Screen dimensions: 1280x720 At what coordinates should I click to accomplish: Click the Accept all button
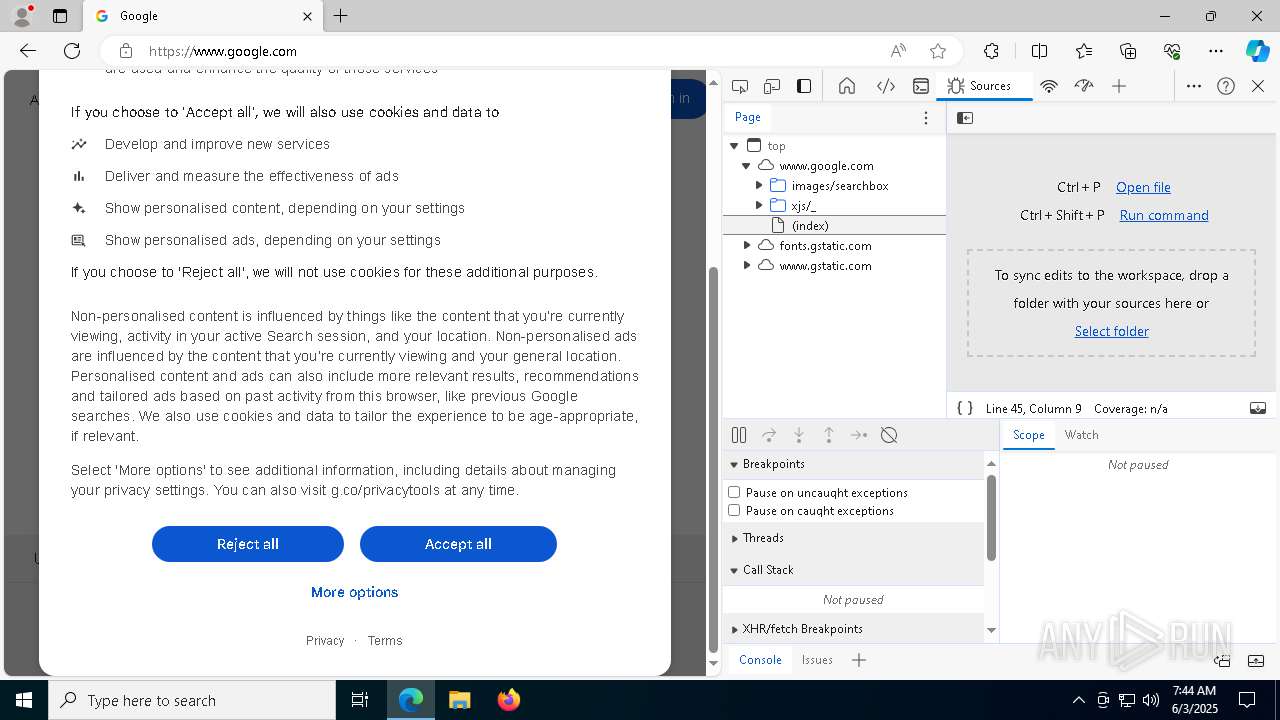[458, 544]
